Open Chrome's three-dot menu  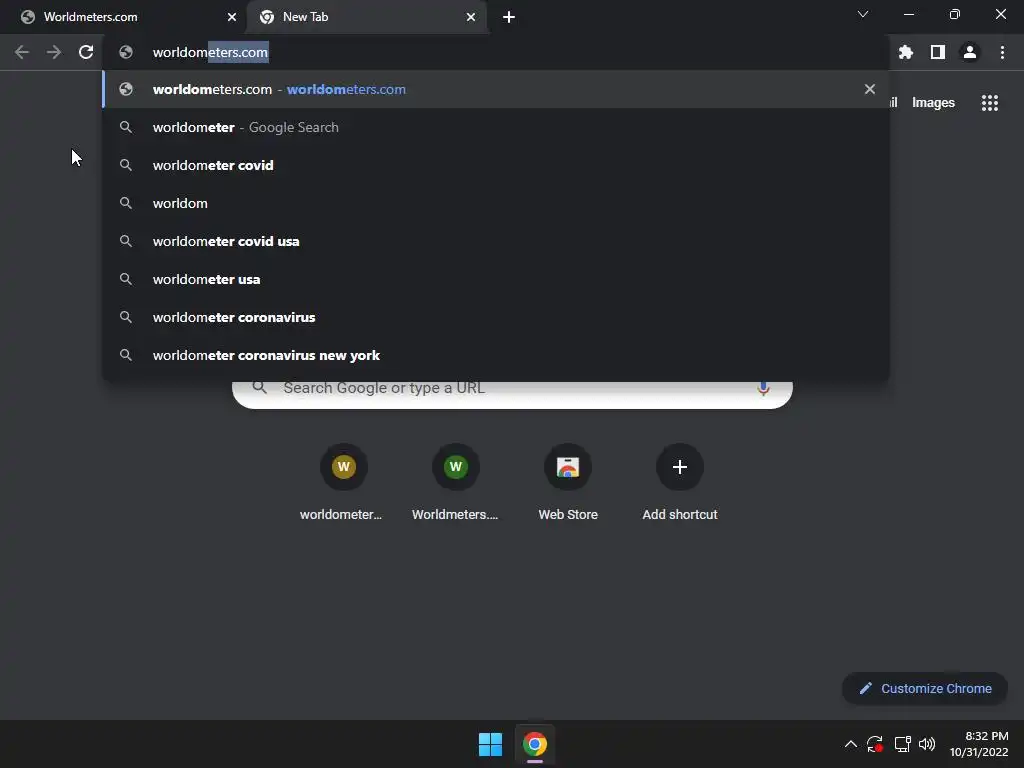[x=1002, y=52]
